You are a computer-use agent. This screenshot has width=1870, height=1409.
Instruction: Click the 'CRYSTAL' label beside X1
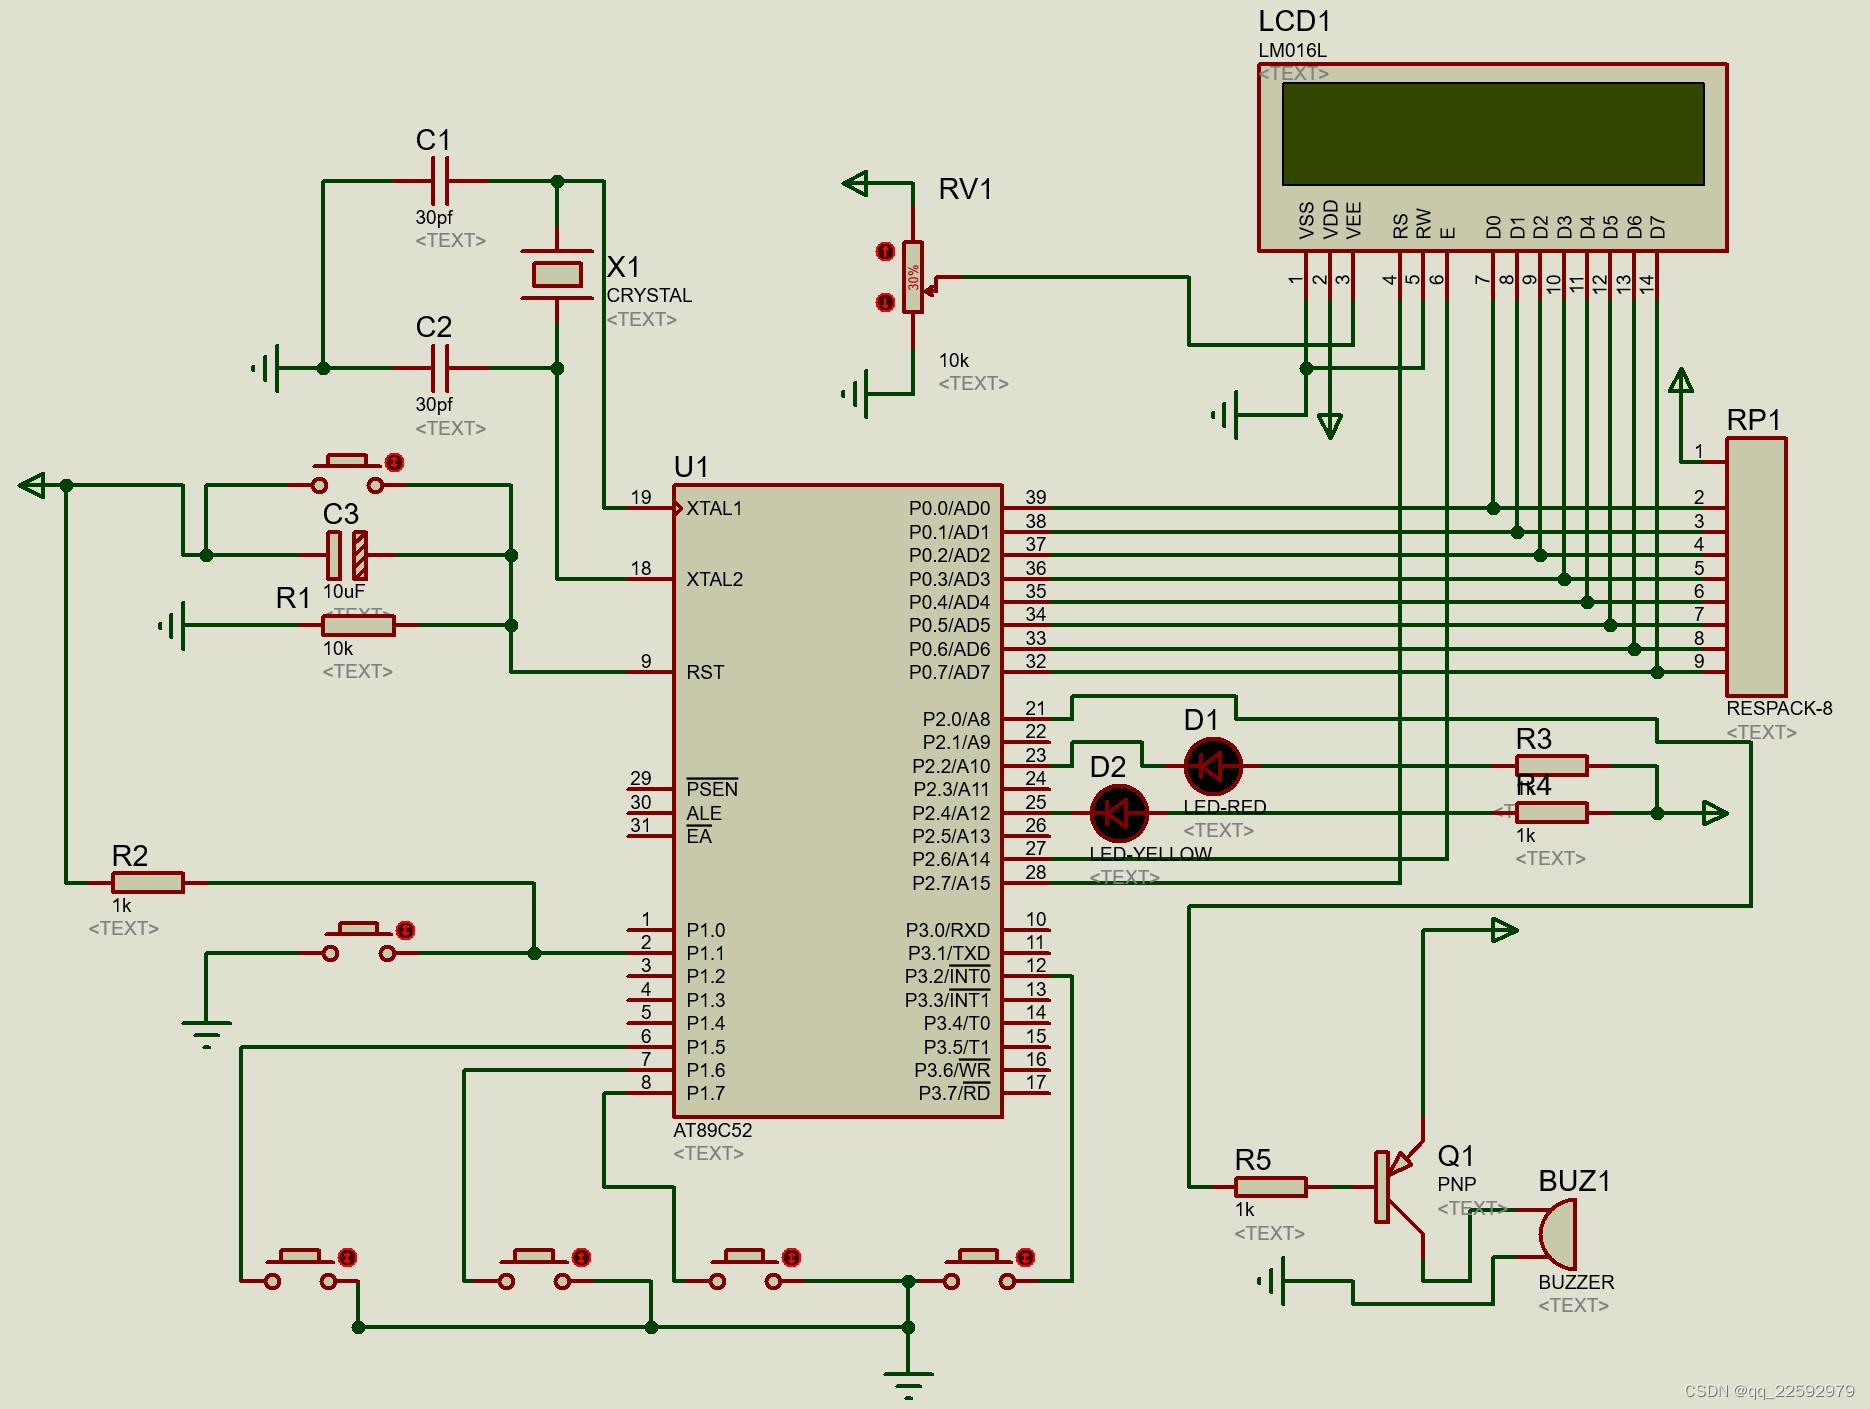coord(649,295)
